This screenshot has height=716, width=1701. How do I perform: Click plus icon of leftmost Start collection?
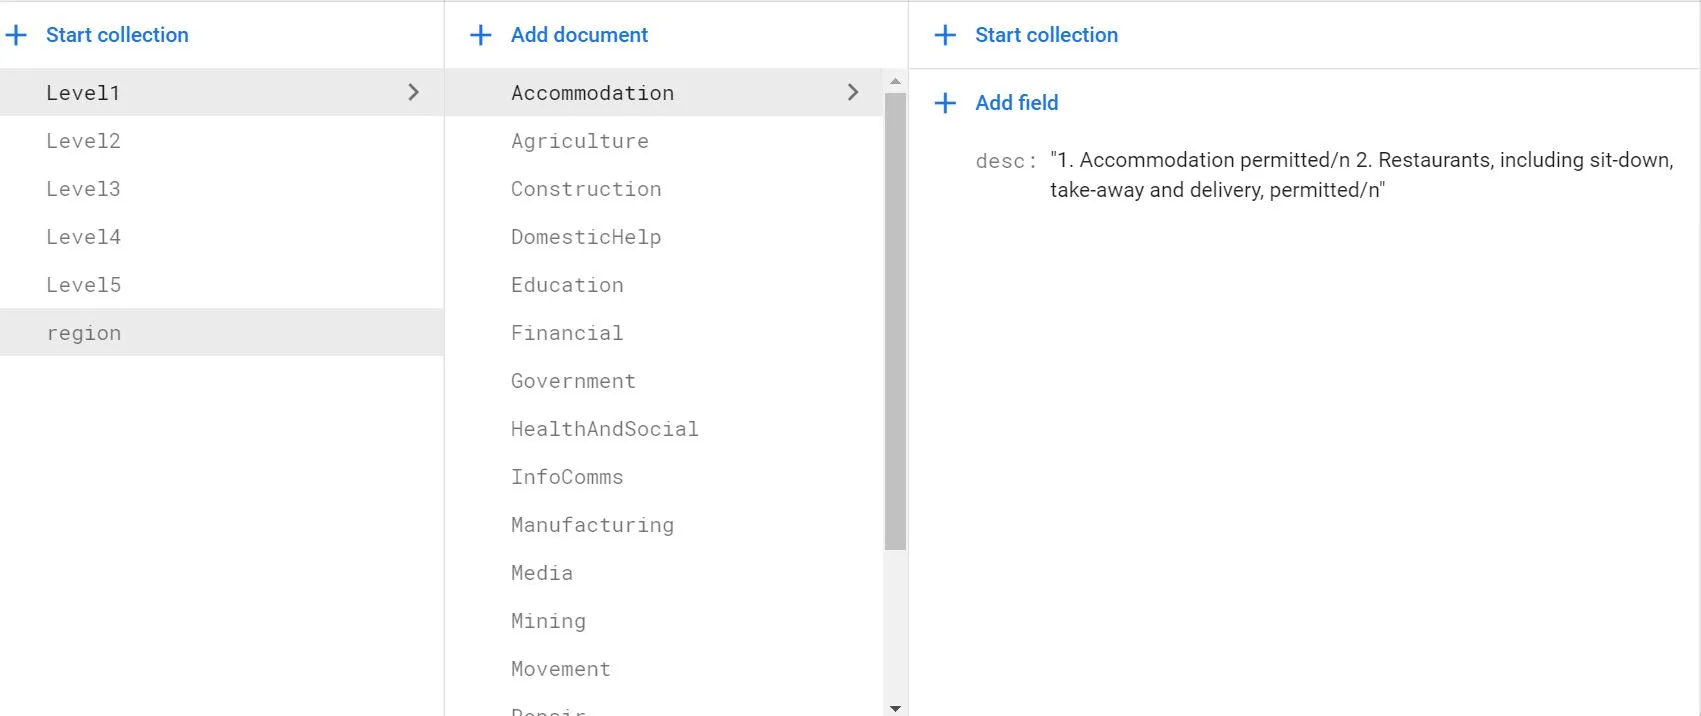coord(17,35)
